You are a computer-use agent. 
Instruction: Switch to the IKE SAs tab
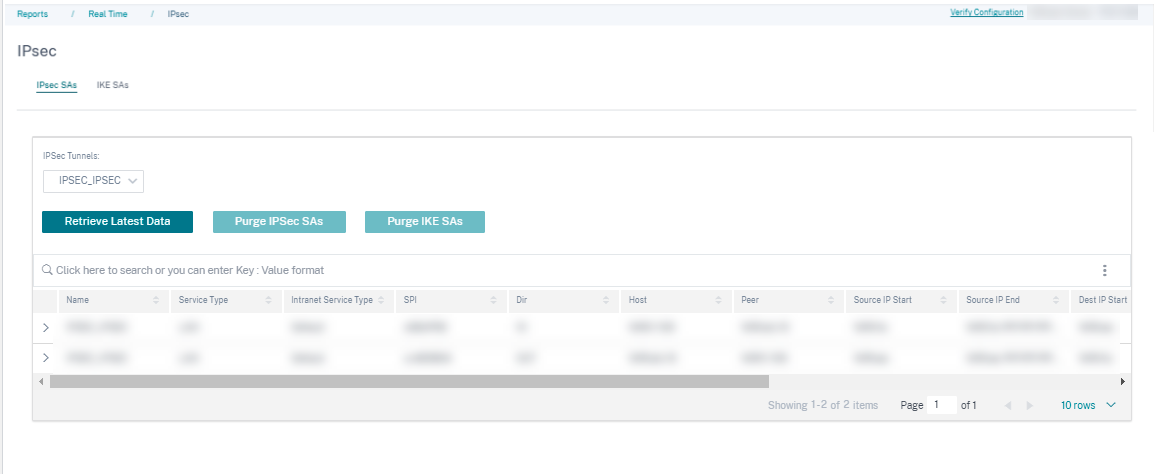coord(113,86)
